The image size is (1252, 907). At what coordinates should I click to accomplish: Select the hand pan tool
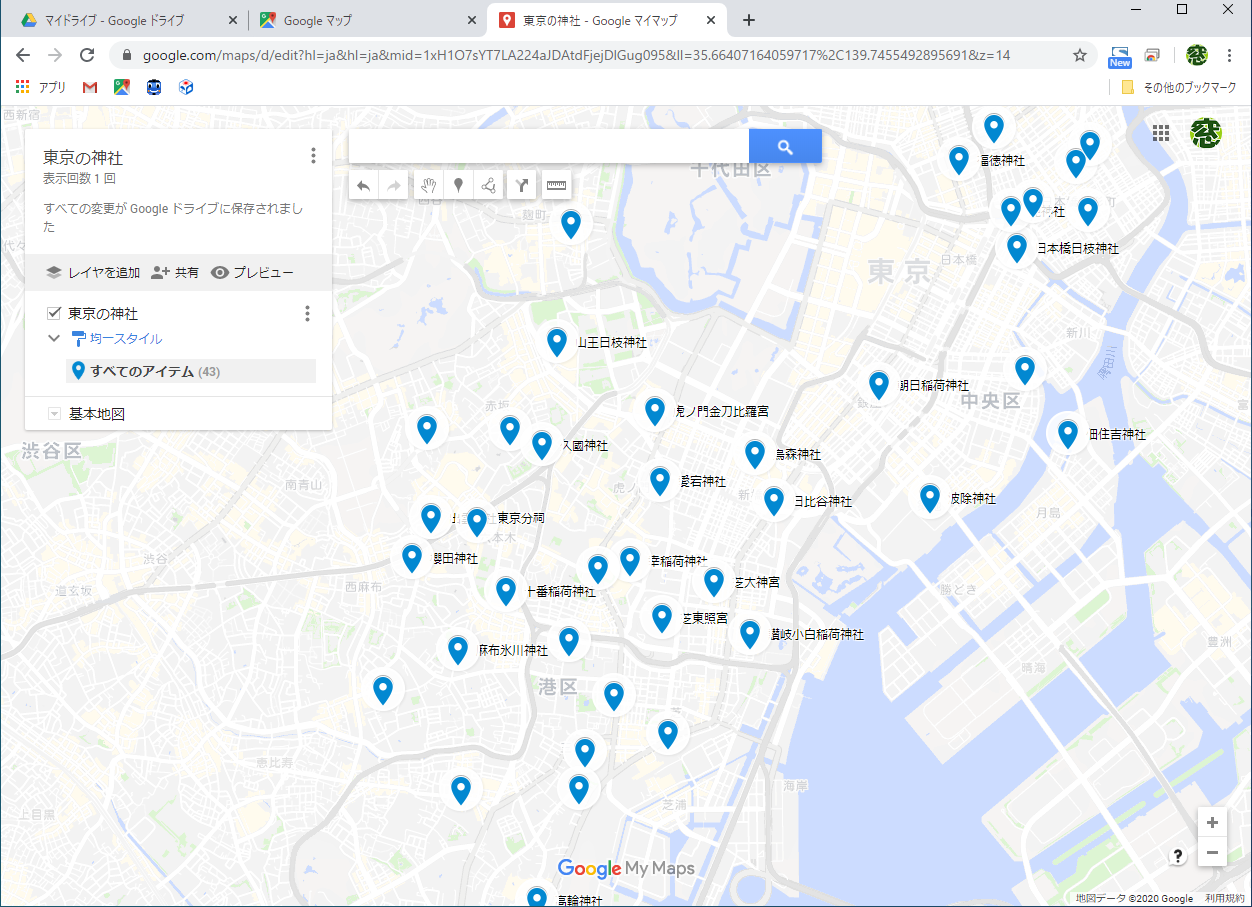(428, 185)
